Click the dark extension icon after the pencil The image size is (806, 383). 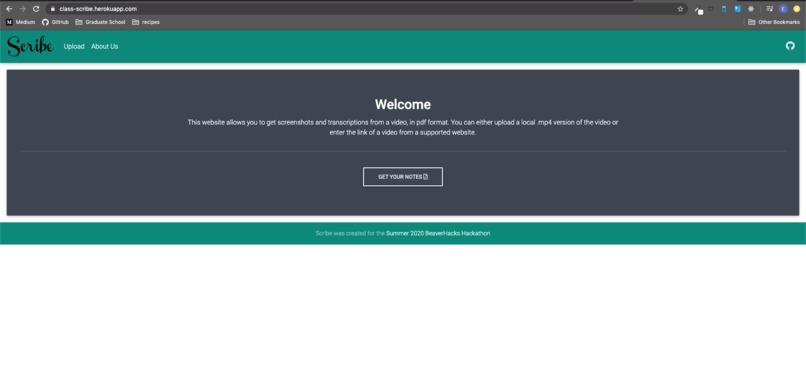click(711, 9)
